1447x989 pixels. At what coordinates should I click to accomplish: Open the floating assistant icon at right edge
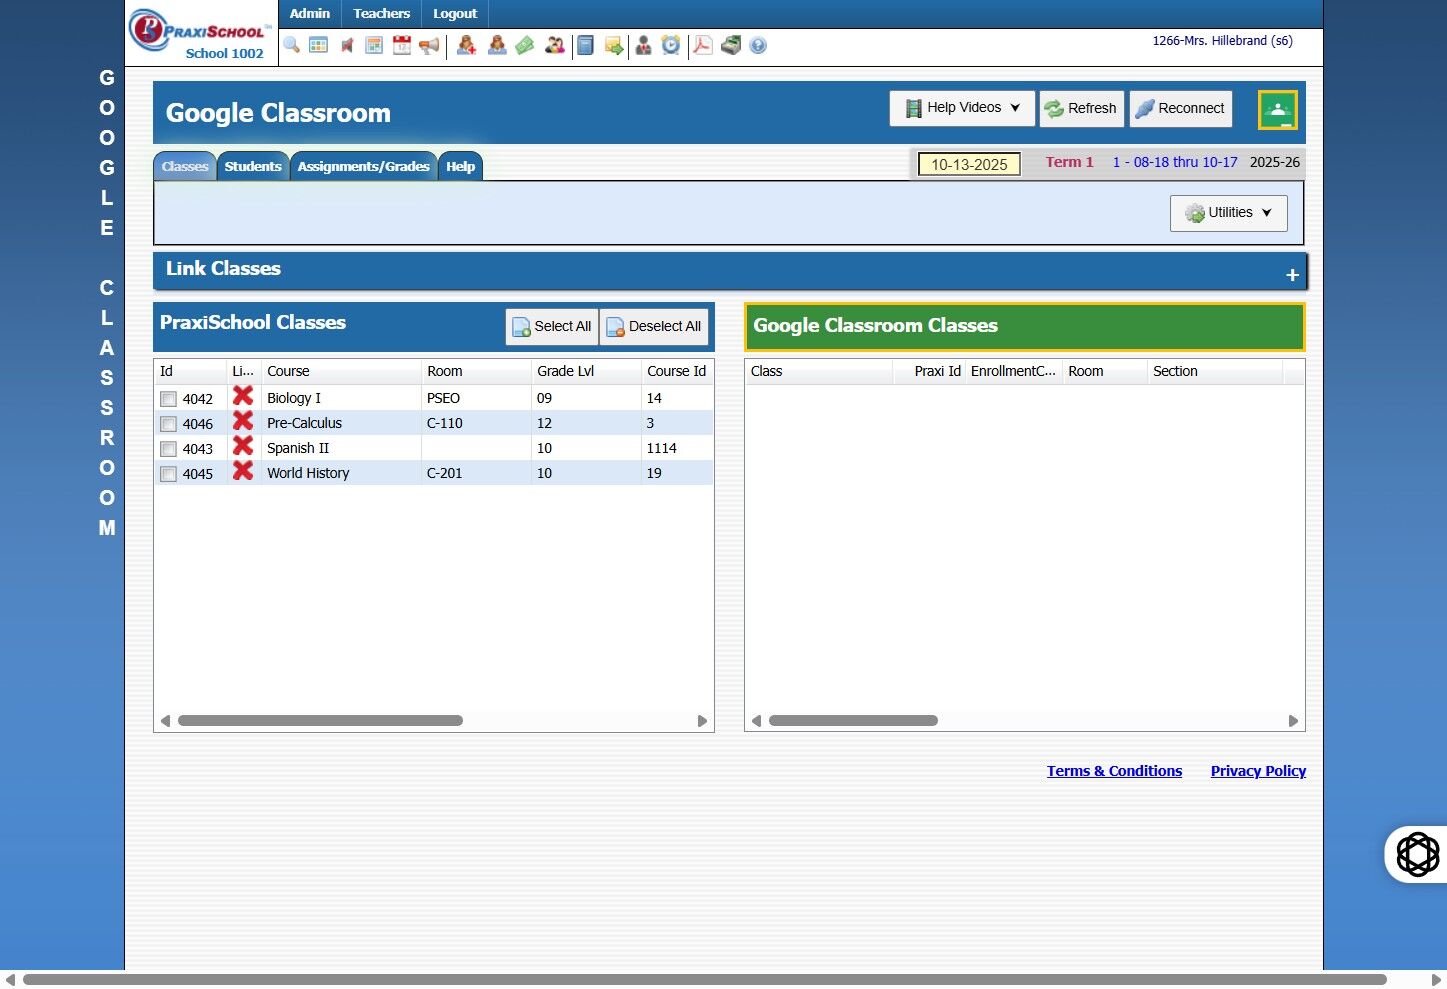[x=1417, y=854]
